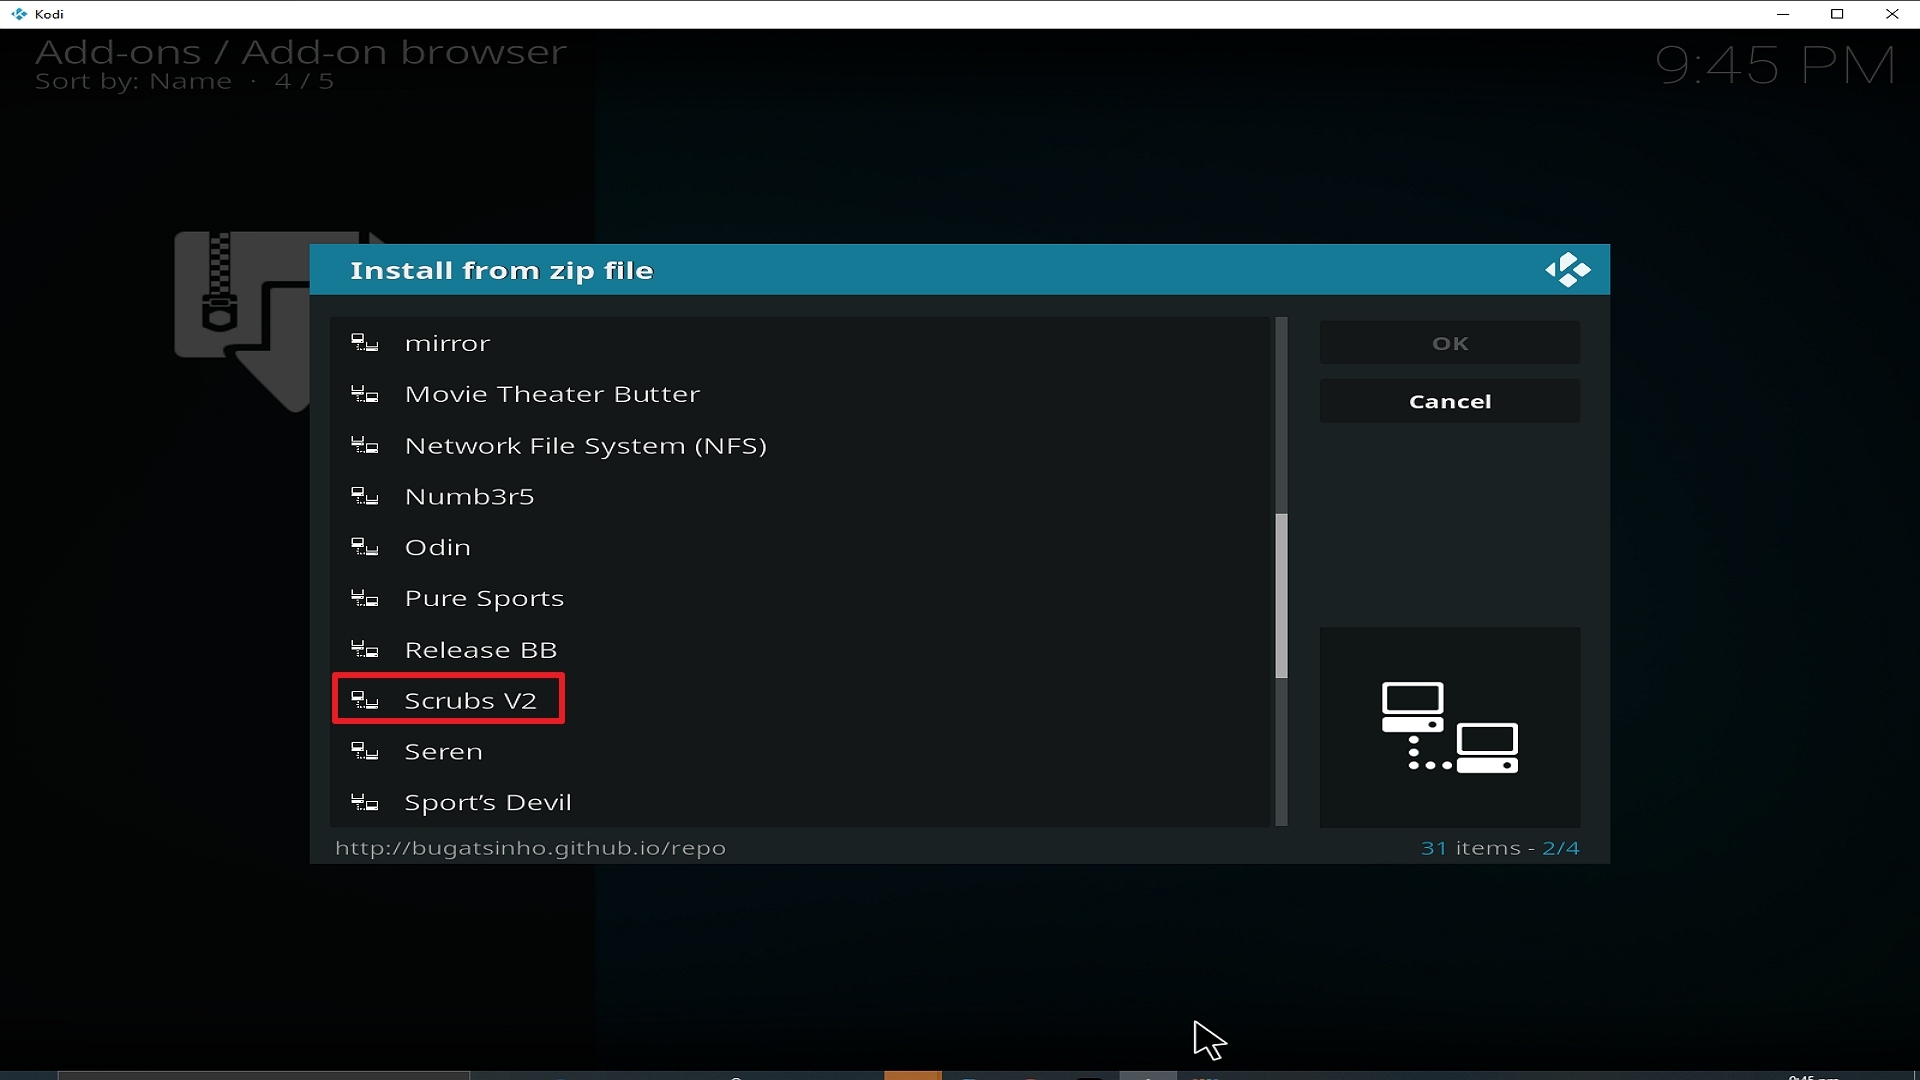Select Network File System (NFS) entry
Image resolution: width=1920 pixels, height=1080 pixels.
click(800, 445)
